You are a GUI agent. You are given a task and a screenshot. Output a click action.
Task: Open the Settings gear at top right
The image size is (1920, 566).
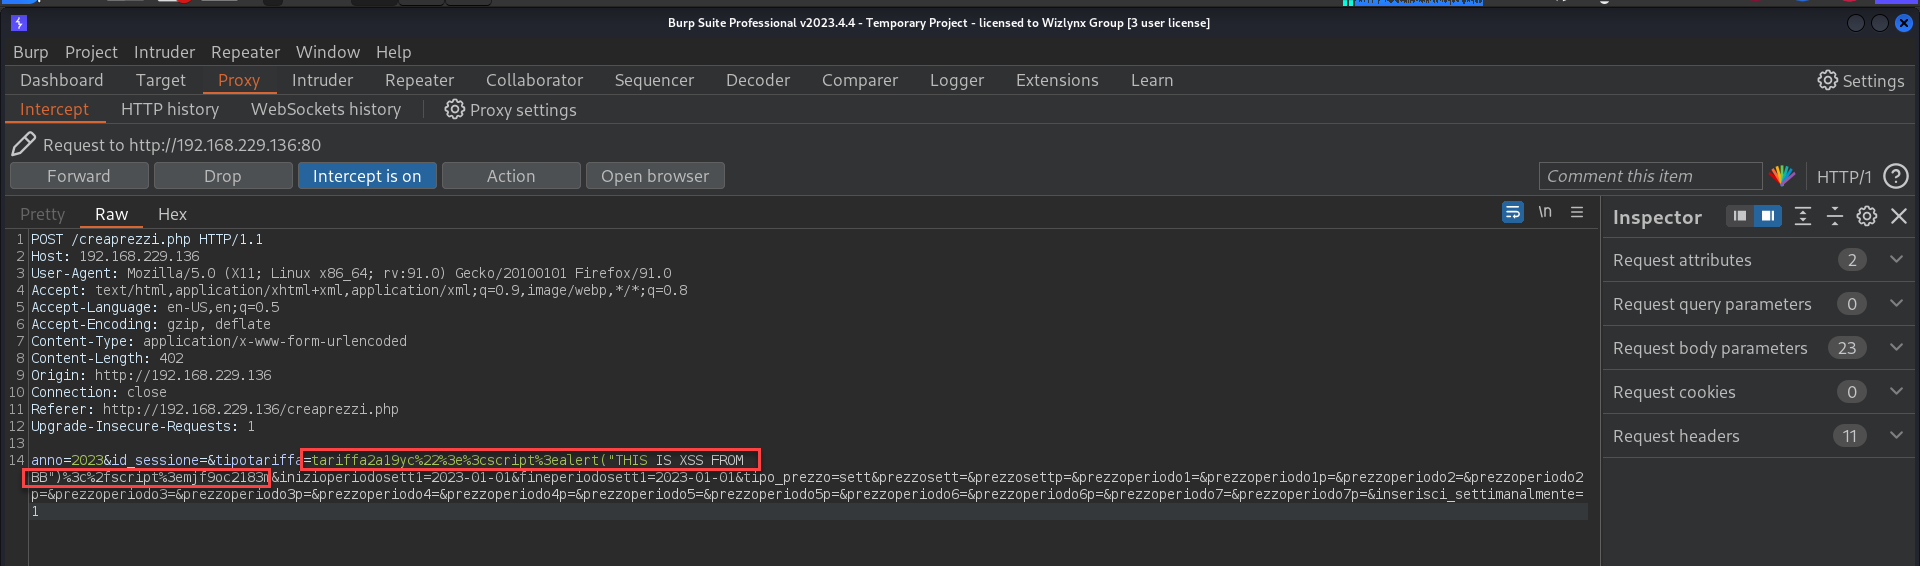coord(1860,81)
